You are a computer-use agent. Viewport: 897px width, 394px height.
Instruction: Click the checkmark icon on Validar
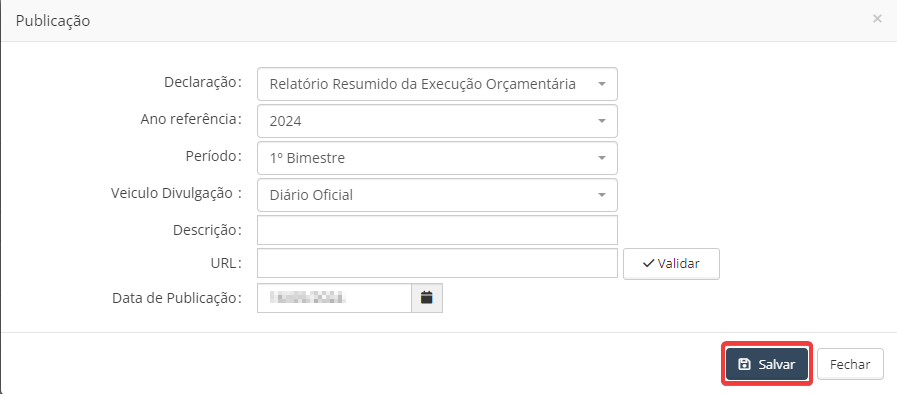tap(648, 264)
